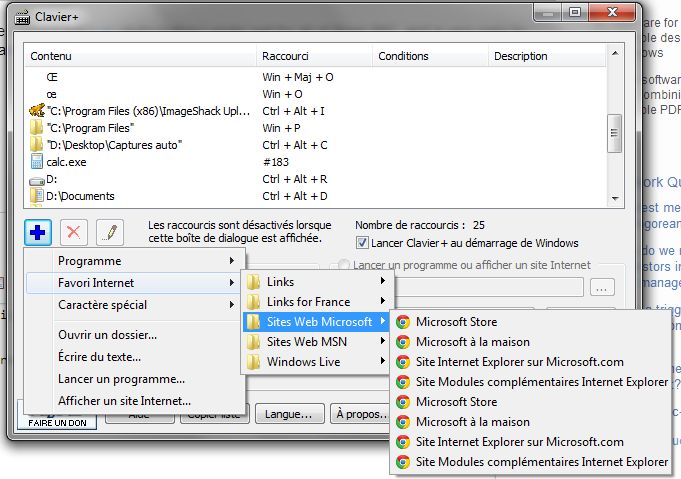Click the ImageShack Uploader row icon
The image size is (681, 479).
[36, 111]
